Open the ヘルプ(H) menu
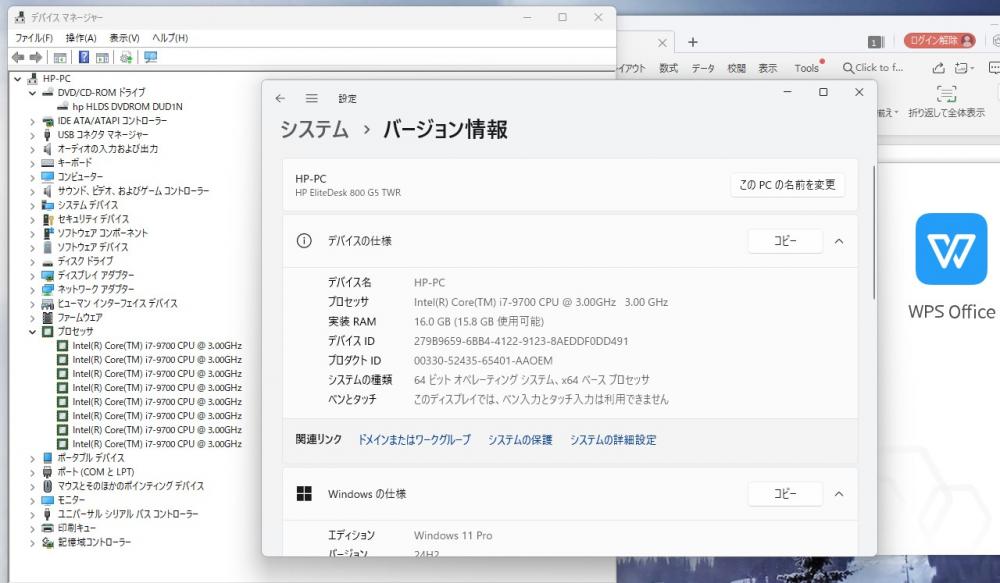 (170, 38)
